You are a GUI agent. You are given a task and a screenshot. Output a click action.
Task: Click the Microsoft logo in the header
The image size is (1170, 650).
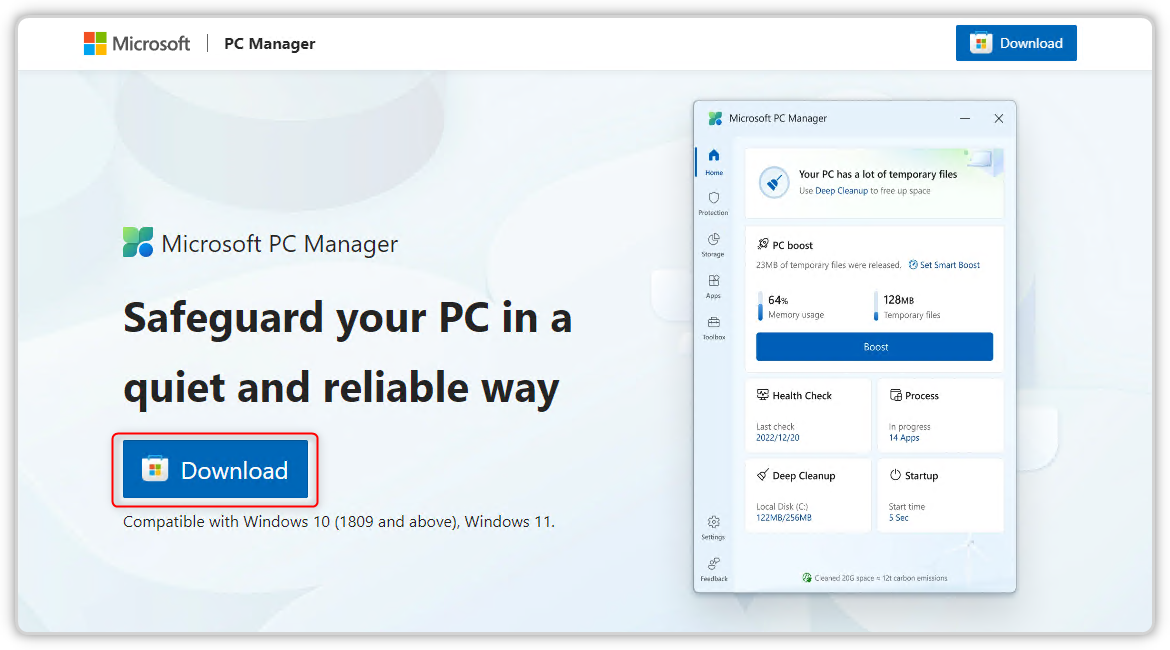tap(137, 43)
